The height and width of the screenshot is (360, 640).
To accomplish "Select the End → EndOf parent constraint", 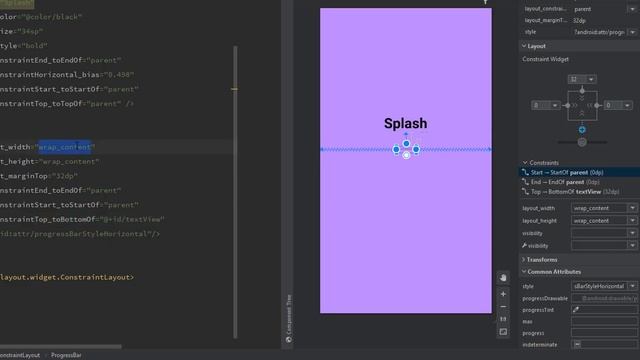I will coord(580,182).
